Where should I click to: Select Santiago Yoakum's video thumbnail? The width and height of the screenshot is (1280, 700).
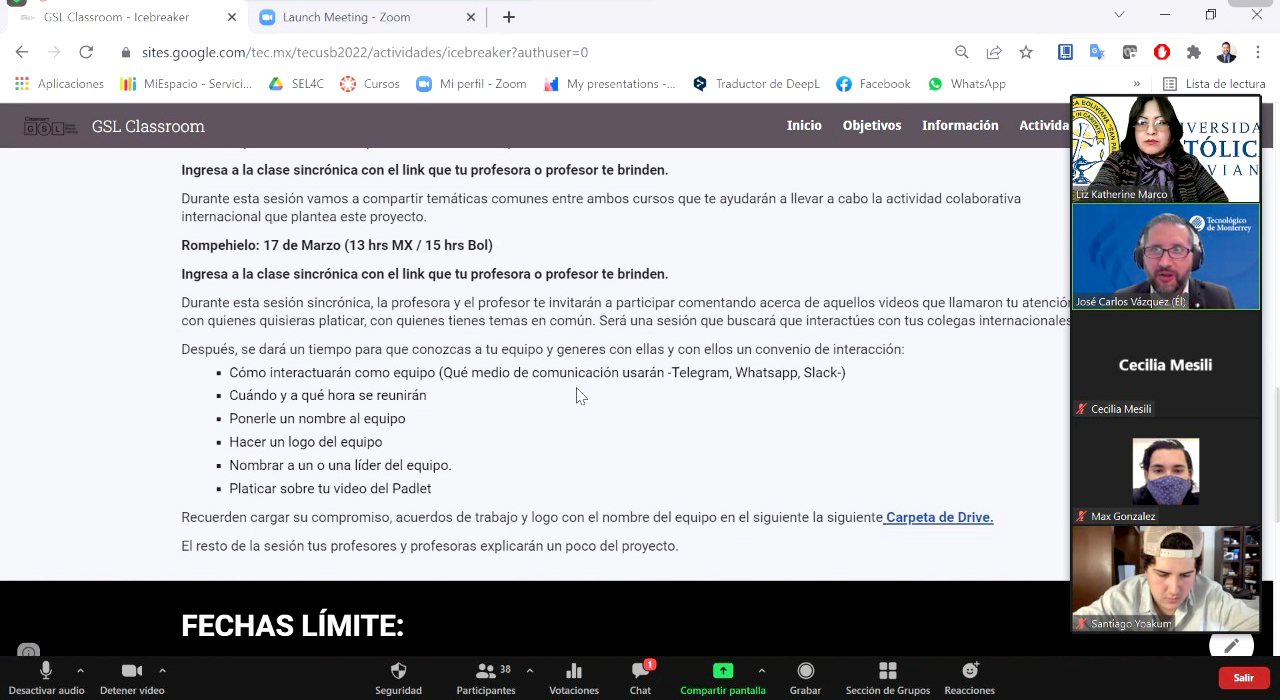1165,578
